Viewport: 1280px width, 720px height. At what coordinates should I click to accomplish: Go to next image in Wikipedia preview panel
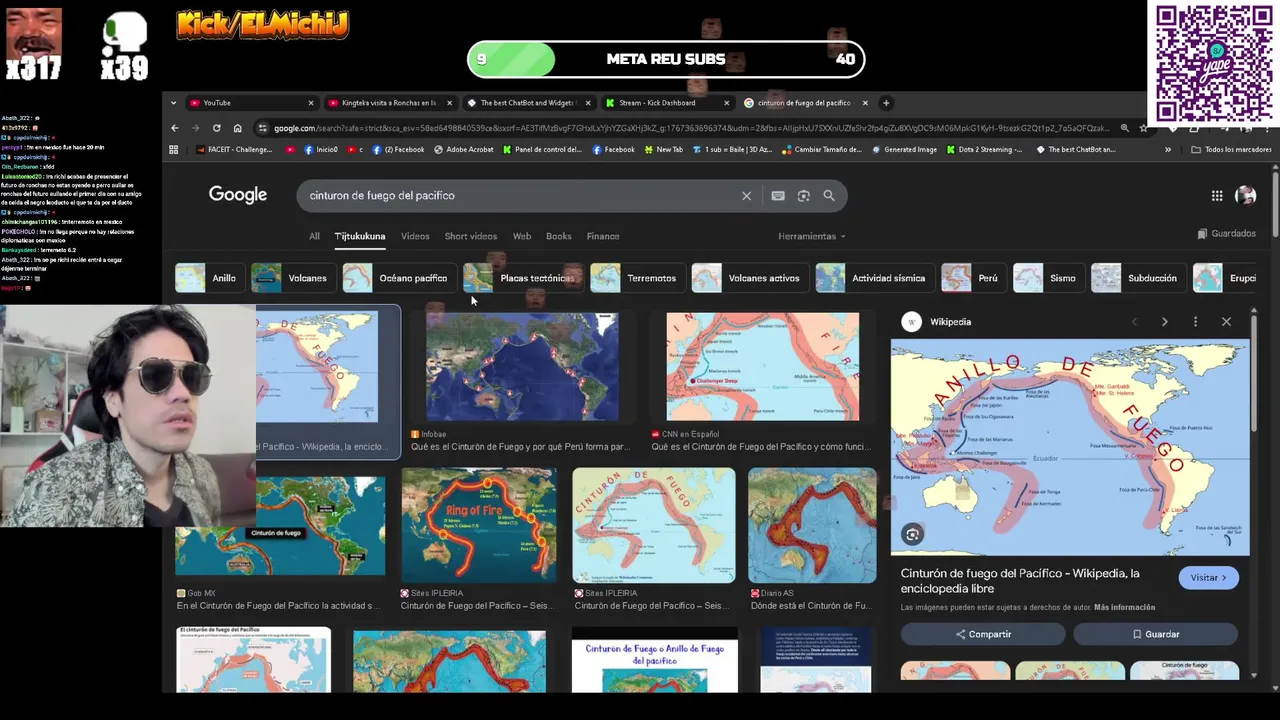[x=1164, y=322]
